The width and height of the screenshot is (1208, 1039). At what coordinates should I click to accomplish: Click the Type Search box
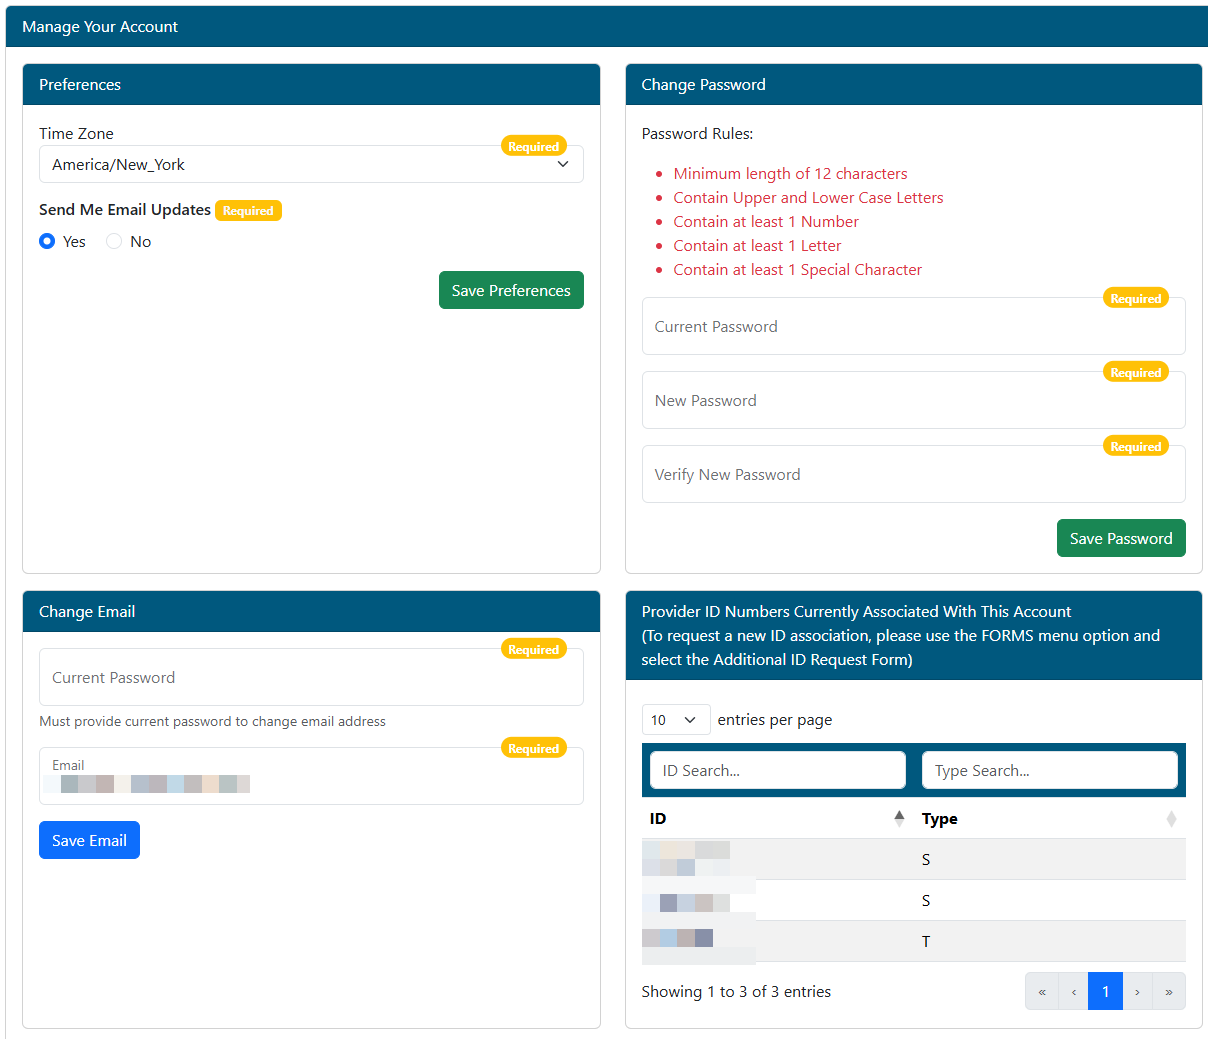click(1049, 771)
